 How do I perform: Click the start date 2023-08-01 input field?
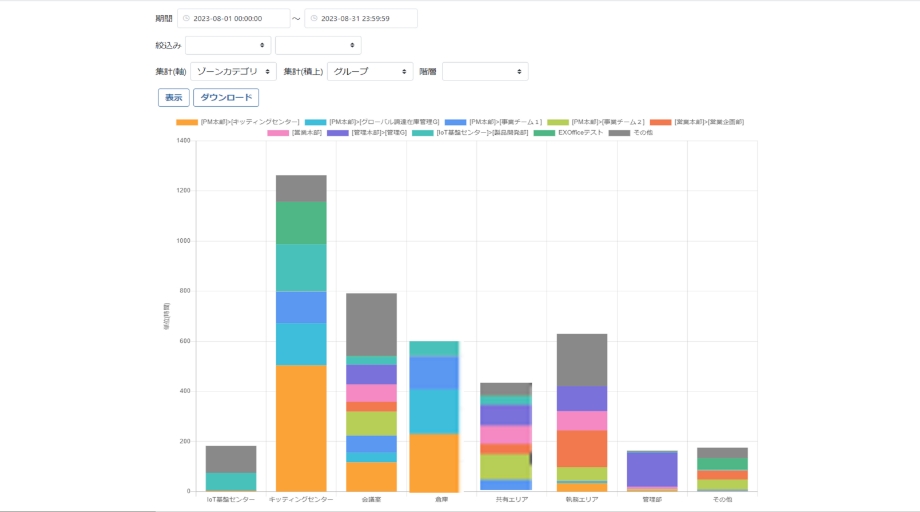(x=238, y=19)
